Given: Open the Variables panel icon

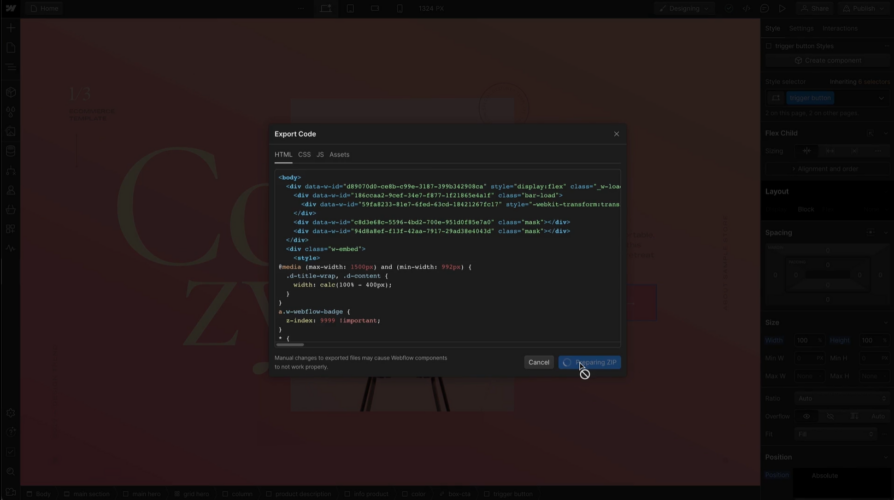Looking at the screenshot, I should [10, 111].
